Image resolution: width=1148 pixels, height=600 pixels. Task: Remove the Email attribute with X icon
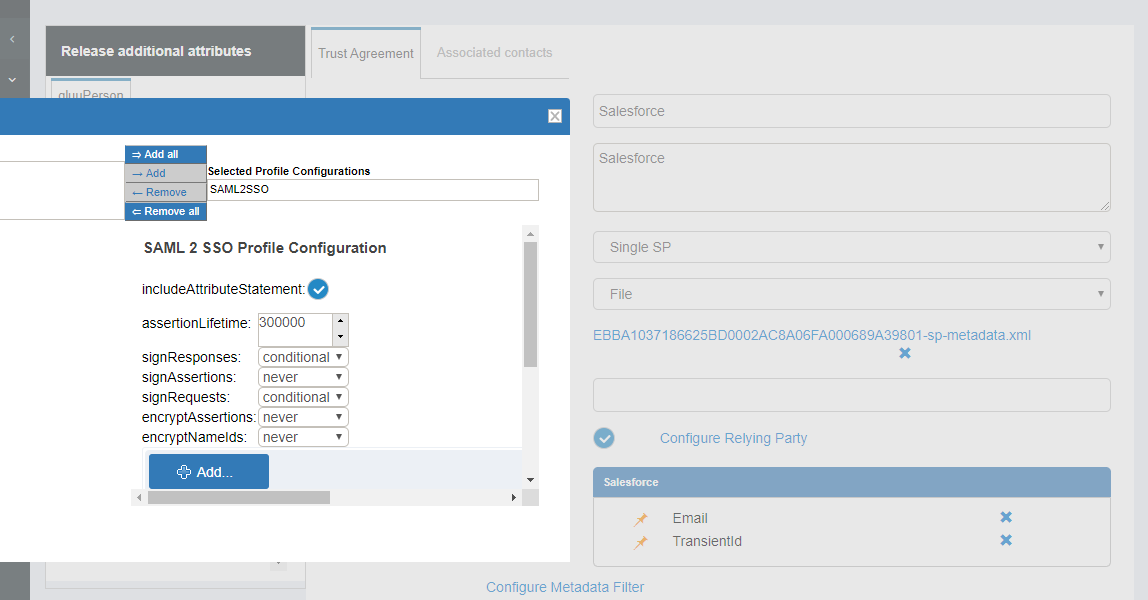tap(1006, 517)
